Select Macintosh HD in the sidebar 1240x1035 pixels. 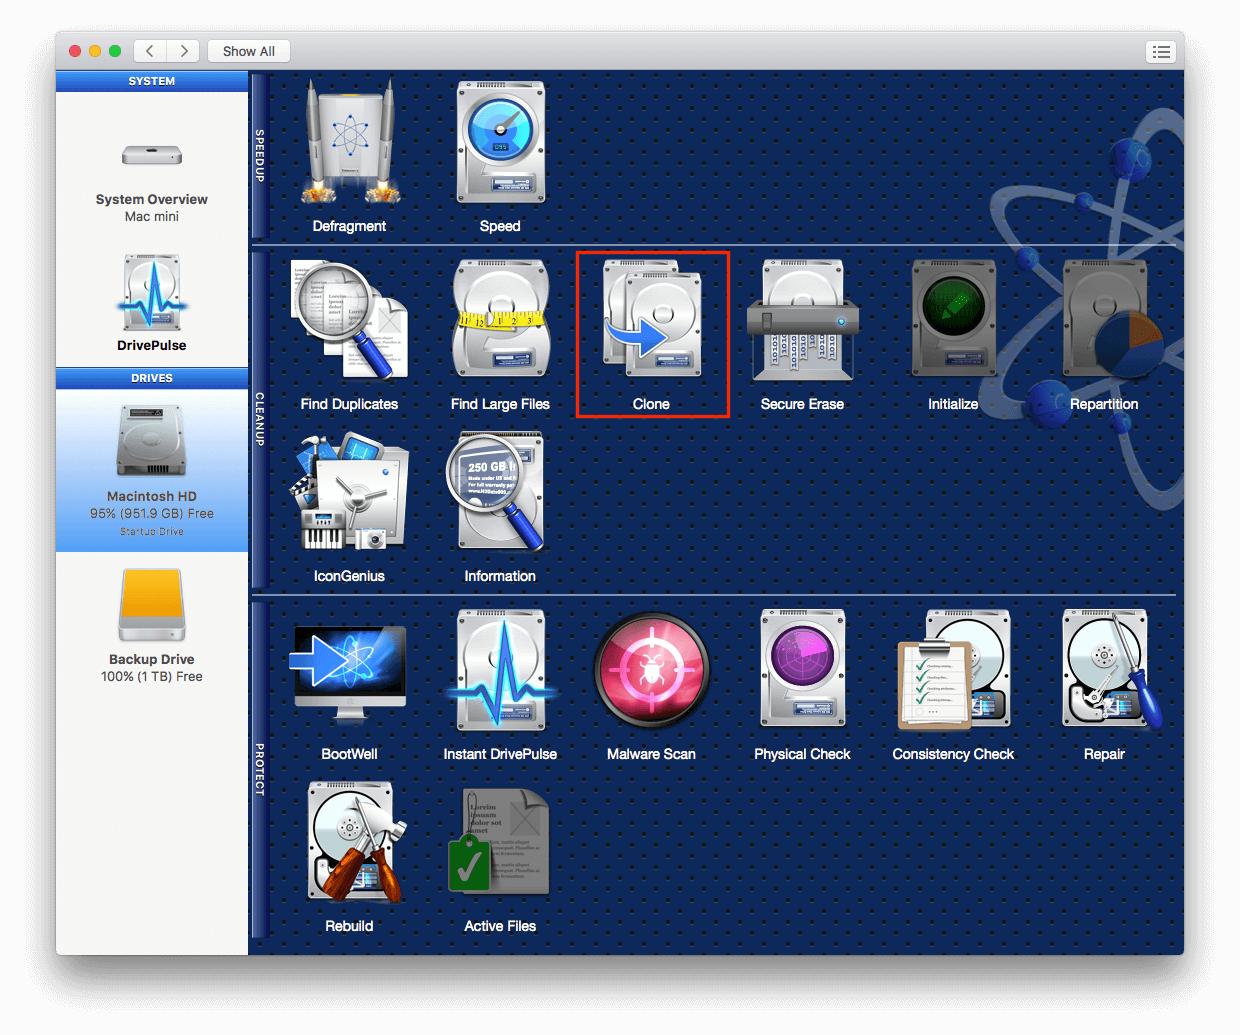click(151, 470)
